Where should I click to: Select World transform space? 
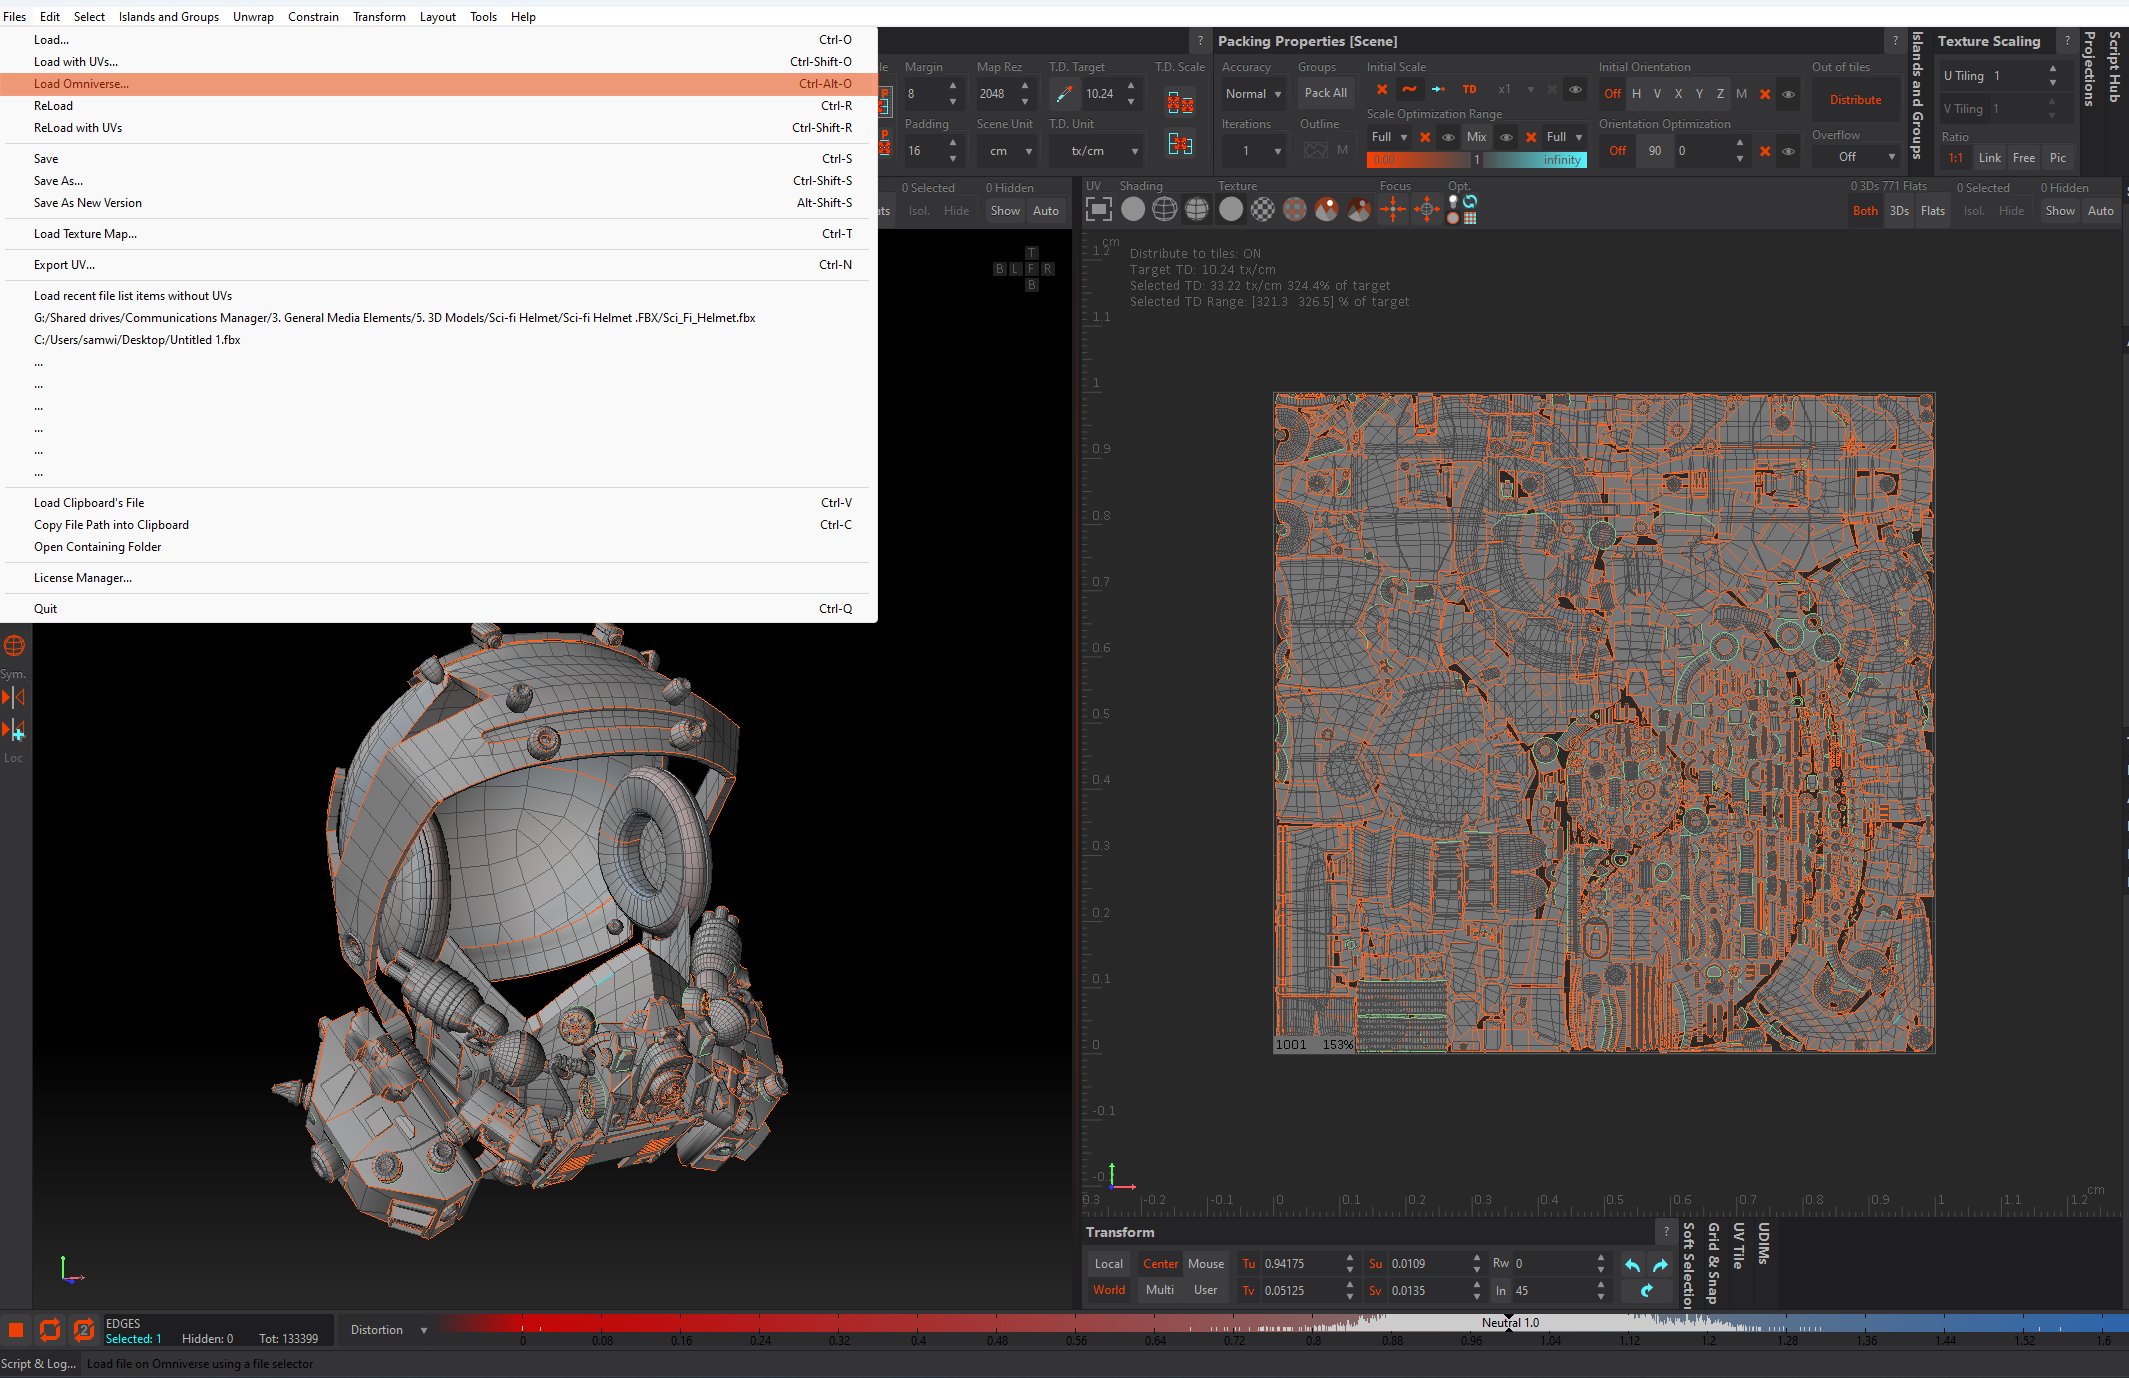pyautogui.click(x=1109, y=1290)
